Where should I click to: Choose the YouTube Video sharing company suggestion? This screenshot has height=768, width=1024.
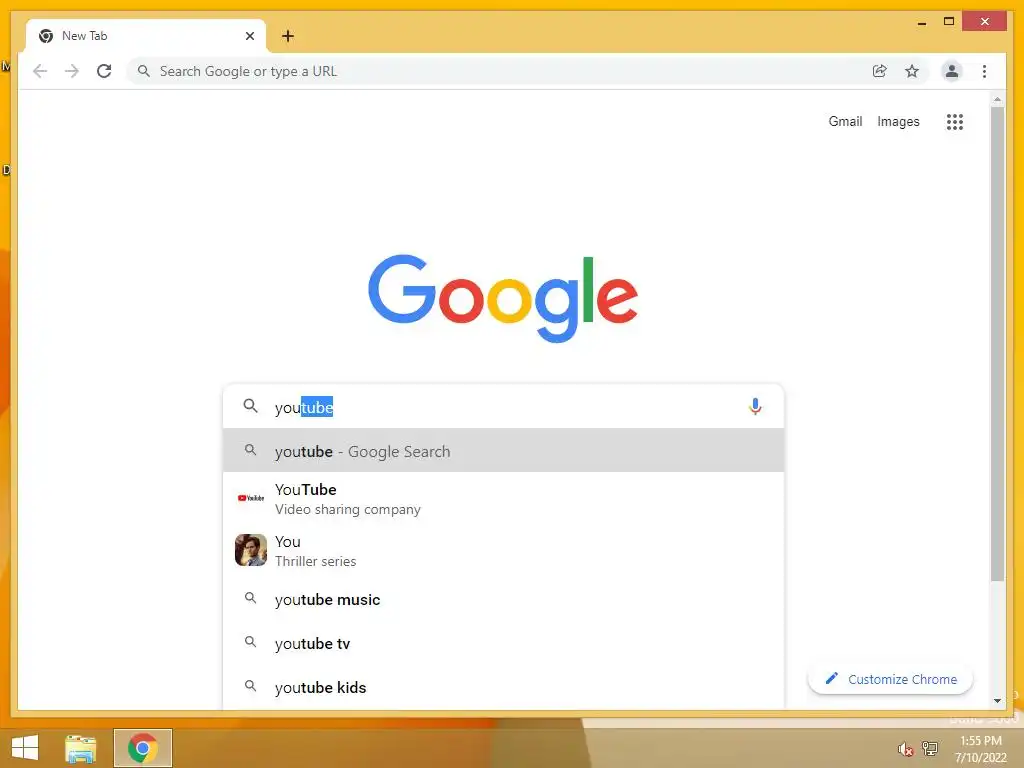[503, 498]
